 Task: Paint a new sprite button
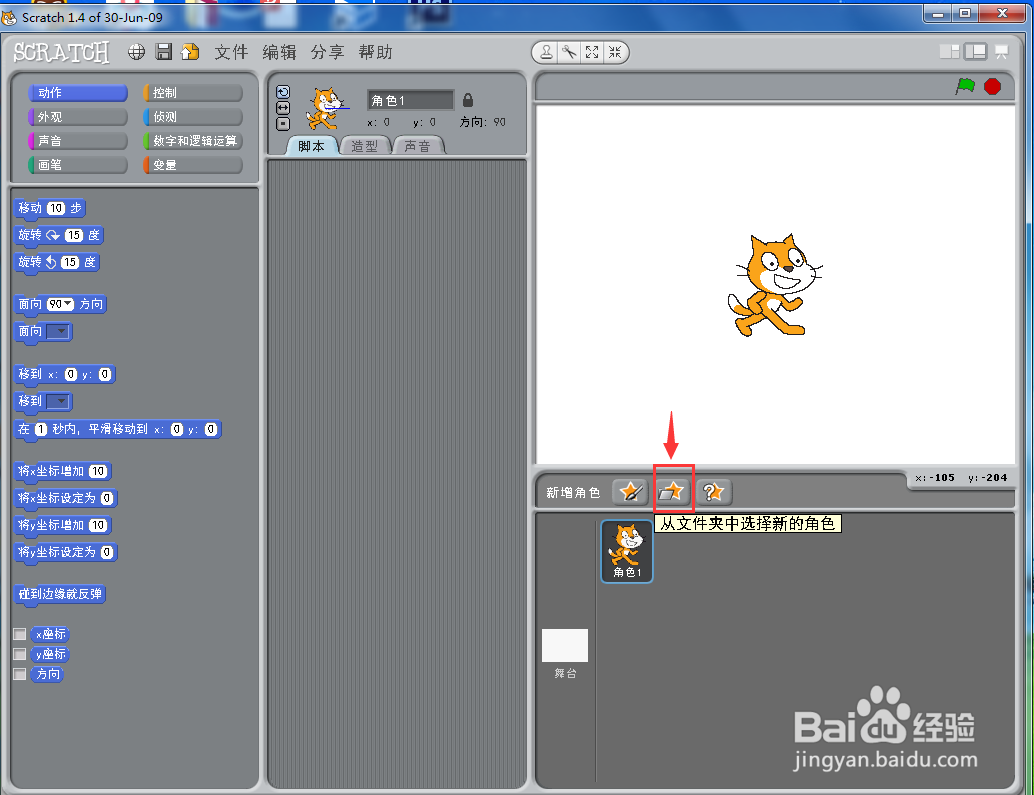click(630, 492)
